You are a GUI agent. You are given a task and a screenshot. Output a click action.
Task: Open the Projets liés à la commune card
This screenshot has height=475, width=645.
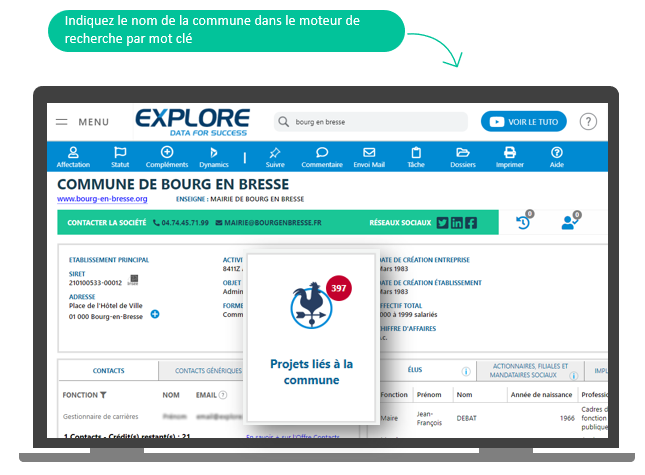311,337
